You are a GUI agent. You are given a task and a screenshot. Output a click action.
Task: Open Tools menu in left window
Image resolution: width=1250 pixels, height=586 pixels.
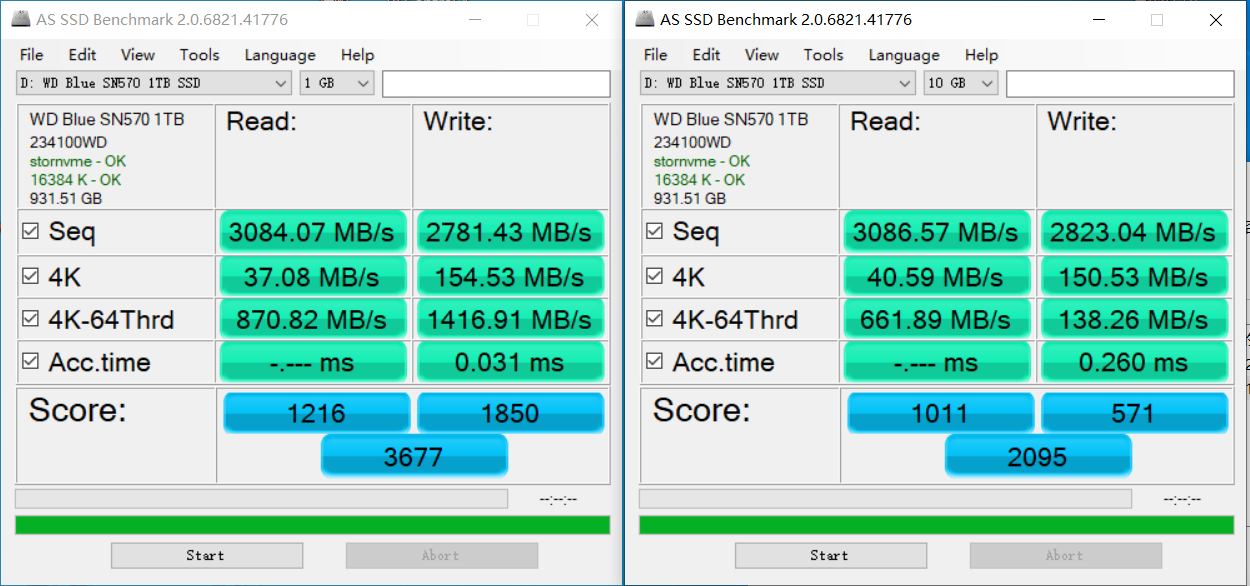(x=199, y=55)
